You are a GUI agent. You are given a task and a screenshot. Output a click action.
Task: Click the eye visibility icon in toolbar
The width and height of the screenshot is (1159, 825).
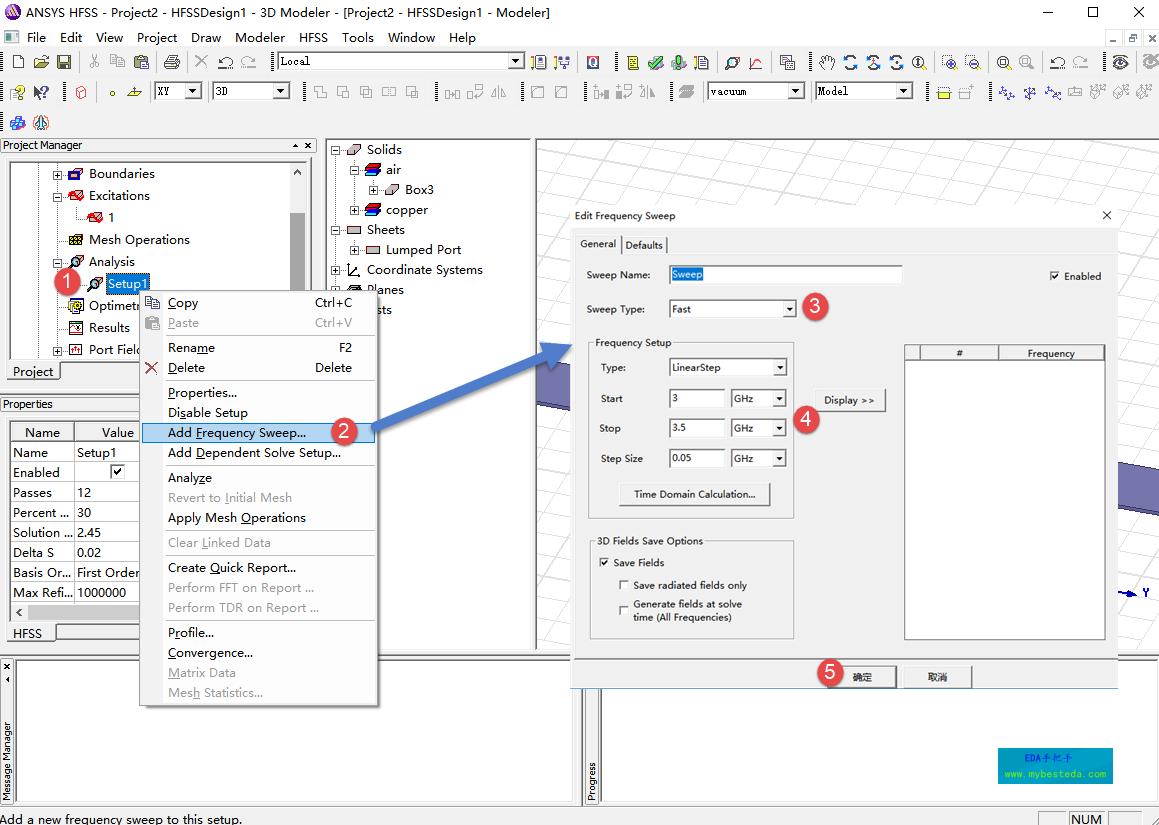pos(1120,62)
